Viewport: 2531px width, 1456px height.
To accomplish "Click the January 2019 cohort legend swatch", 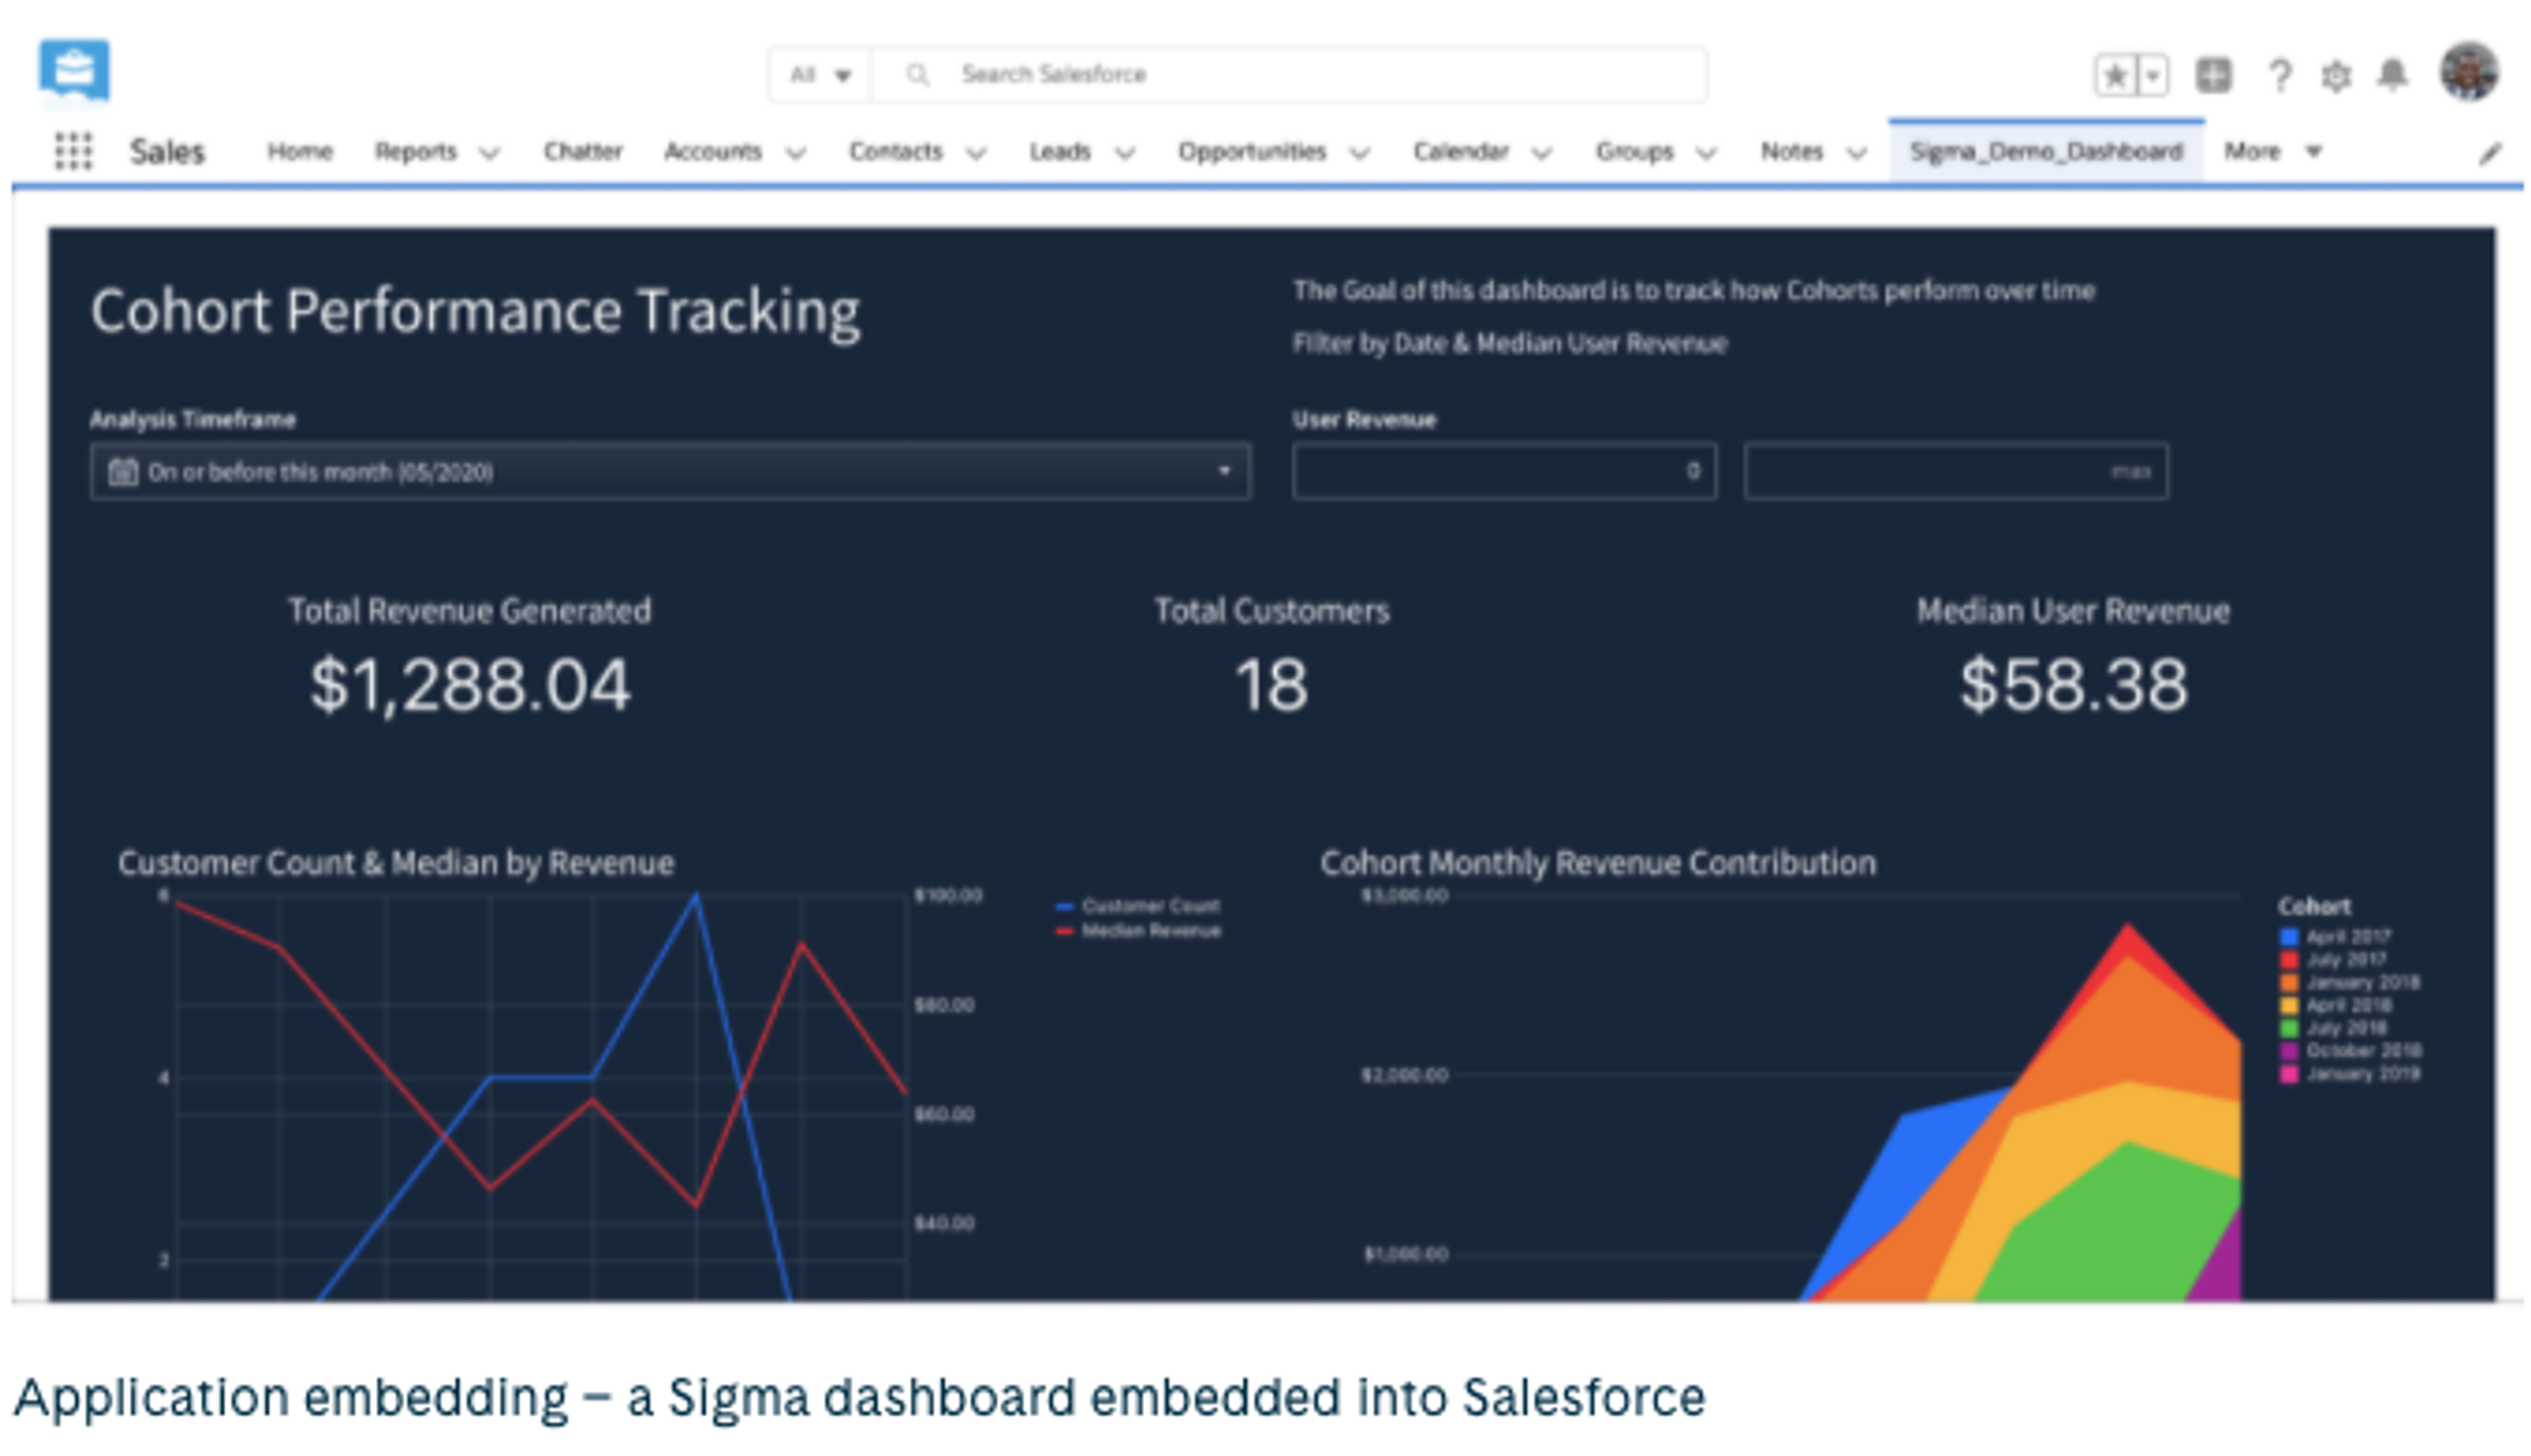I will pyautogui.click(x=2288, y=1074).
